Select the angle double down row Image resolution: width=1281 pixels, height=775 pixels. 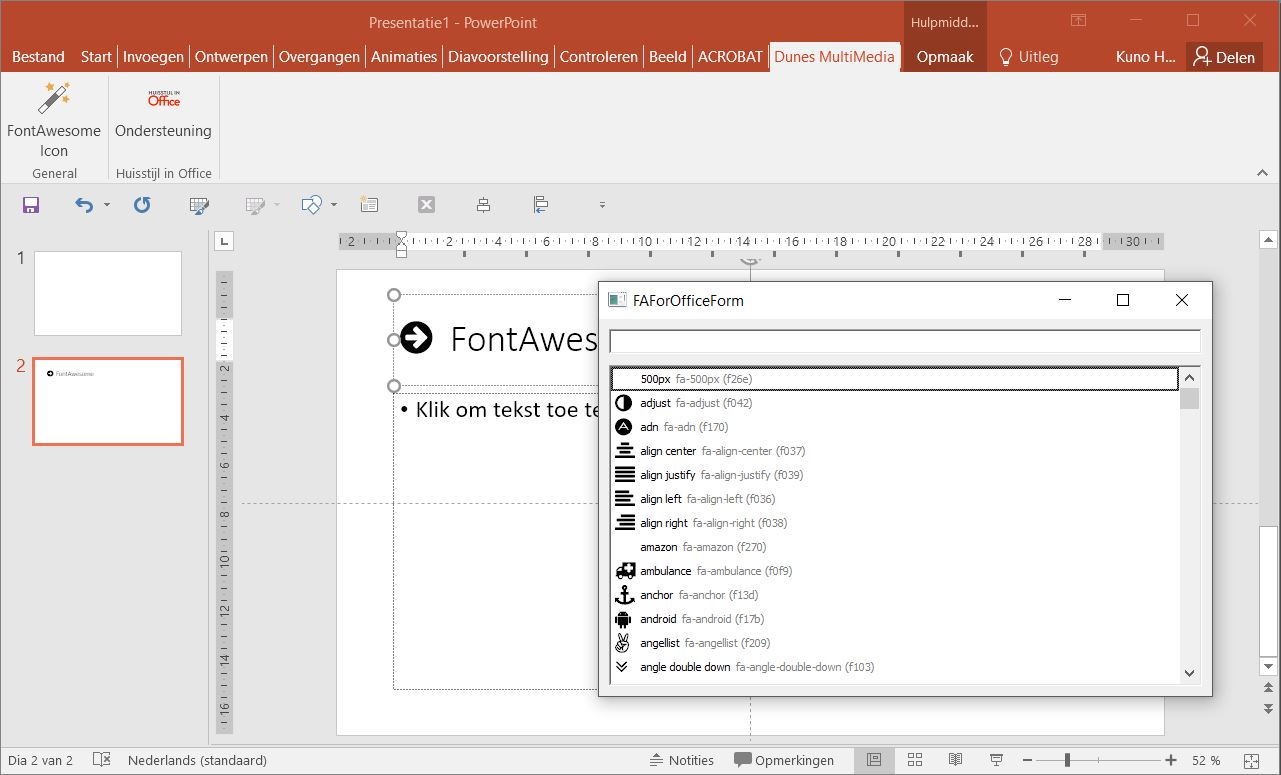(894, 667)
